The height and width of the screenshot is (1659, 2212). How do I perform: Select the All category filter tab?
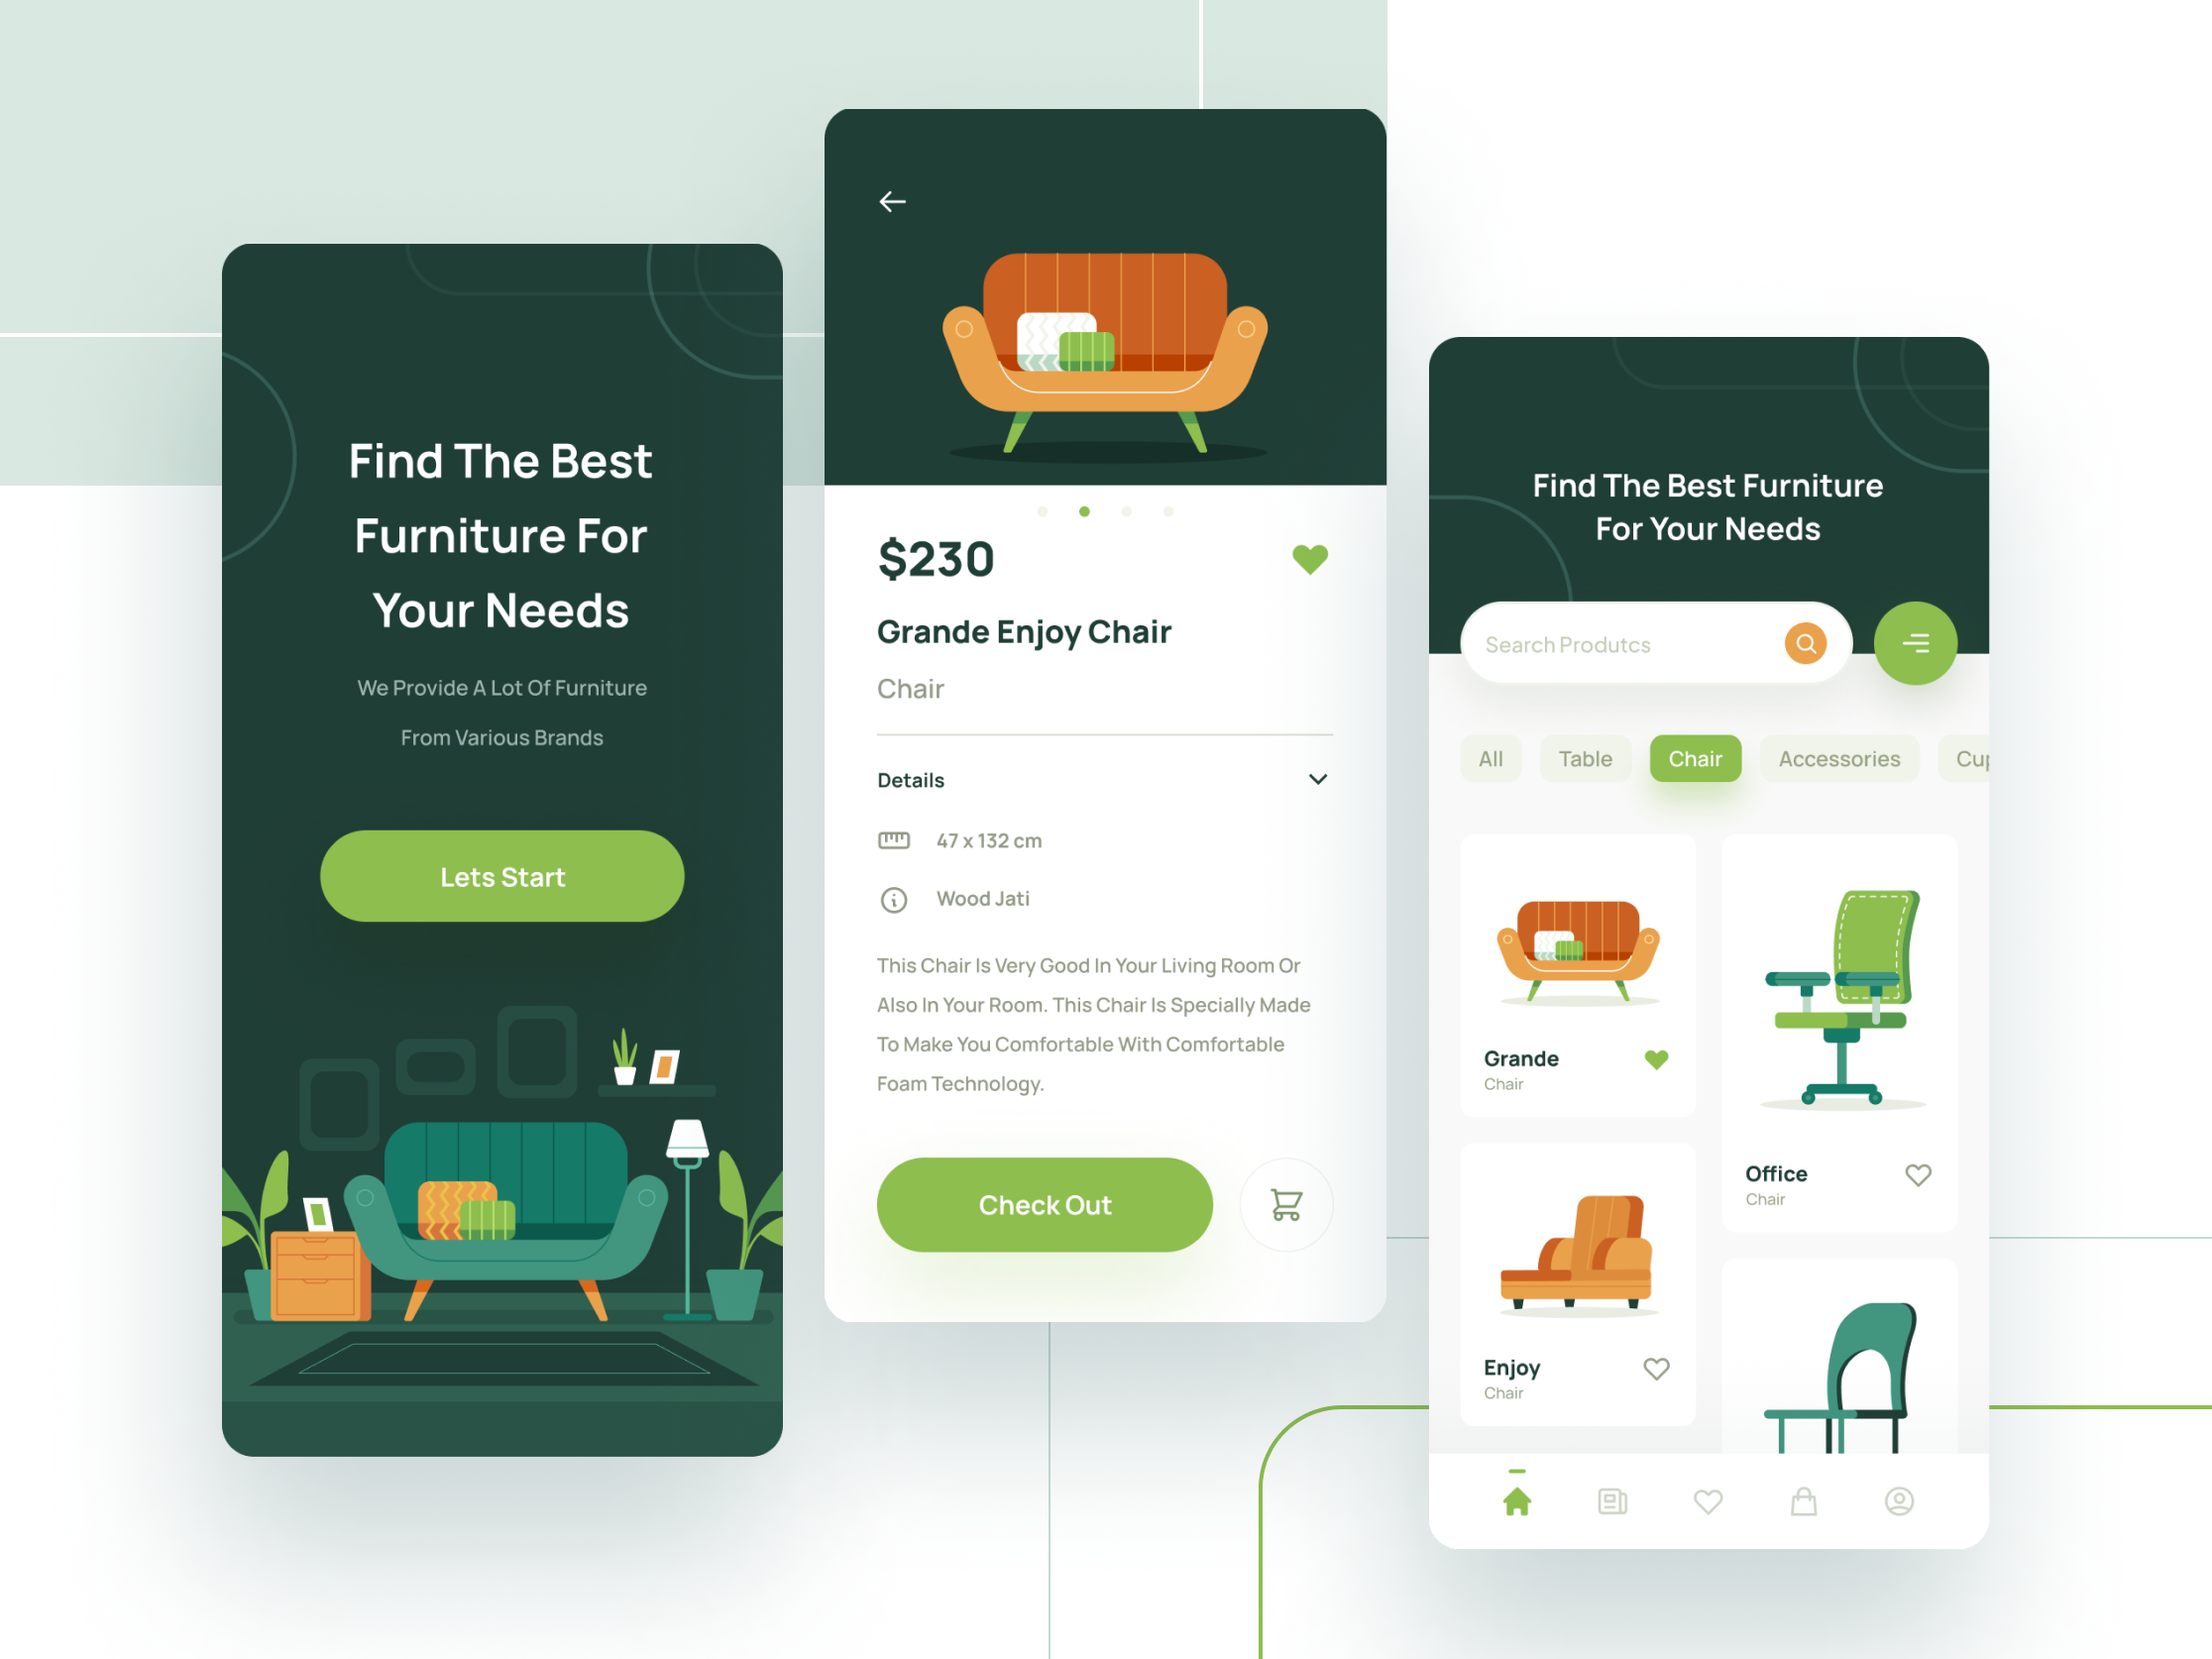coord(1488,756)
